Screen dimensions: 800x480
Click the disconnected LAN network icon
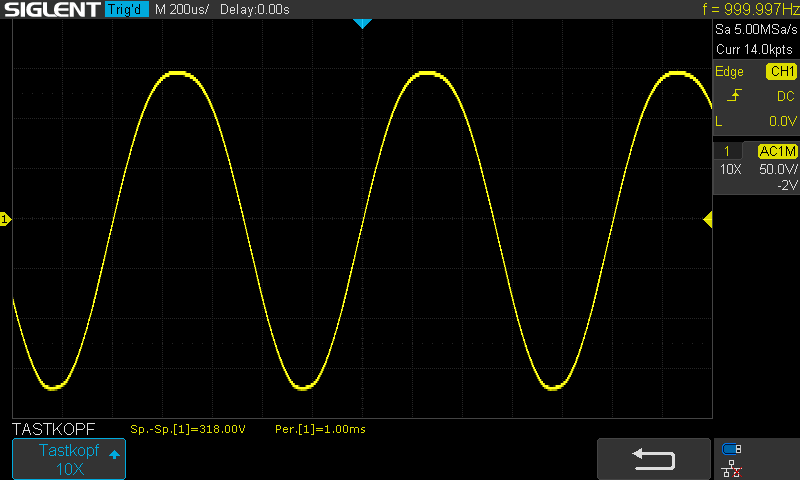click(732, 468)
